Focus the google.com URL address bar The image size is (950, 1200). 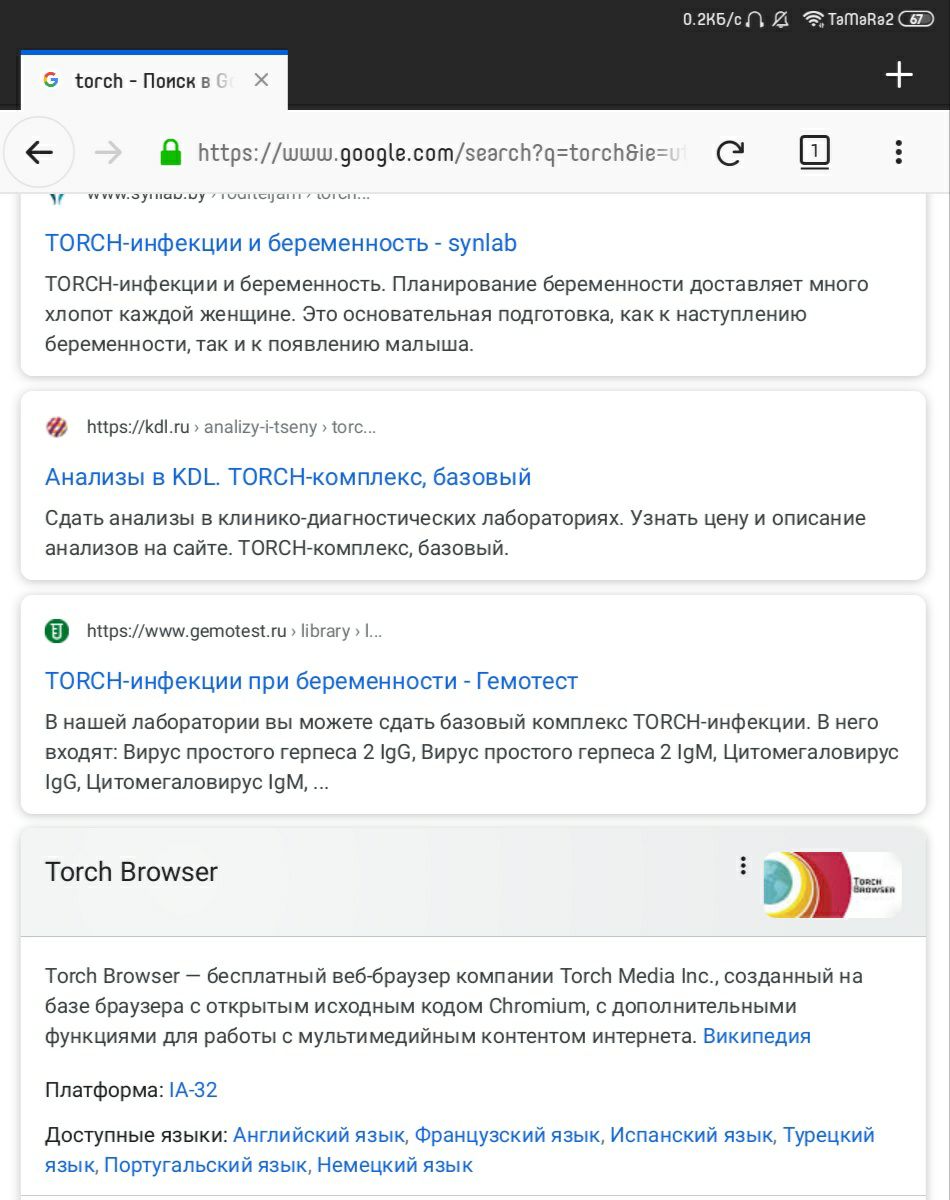pyautogui.click(x=442, y=153)
